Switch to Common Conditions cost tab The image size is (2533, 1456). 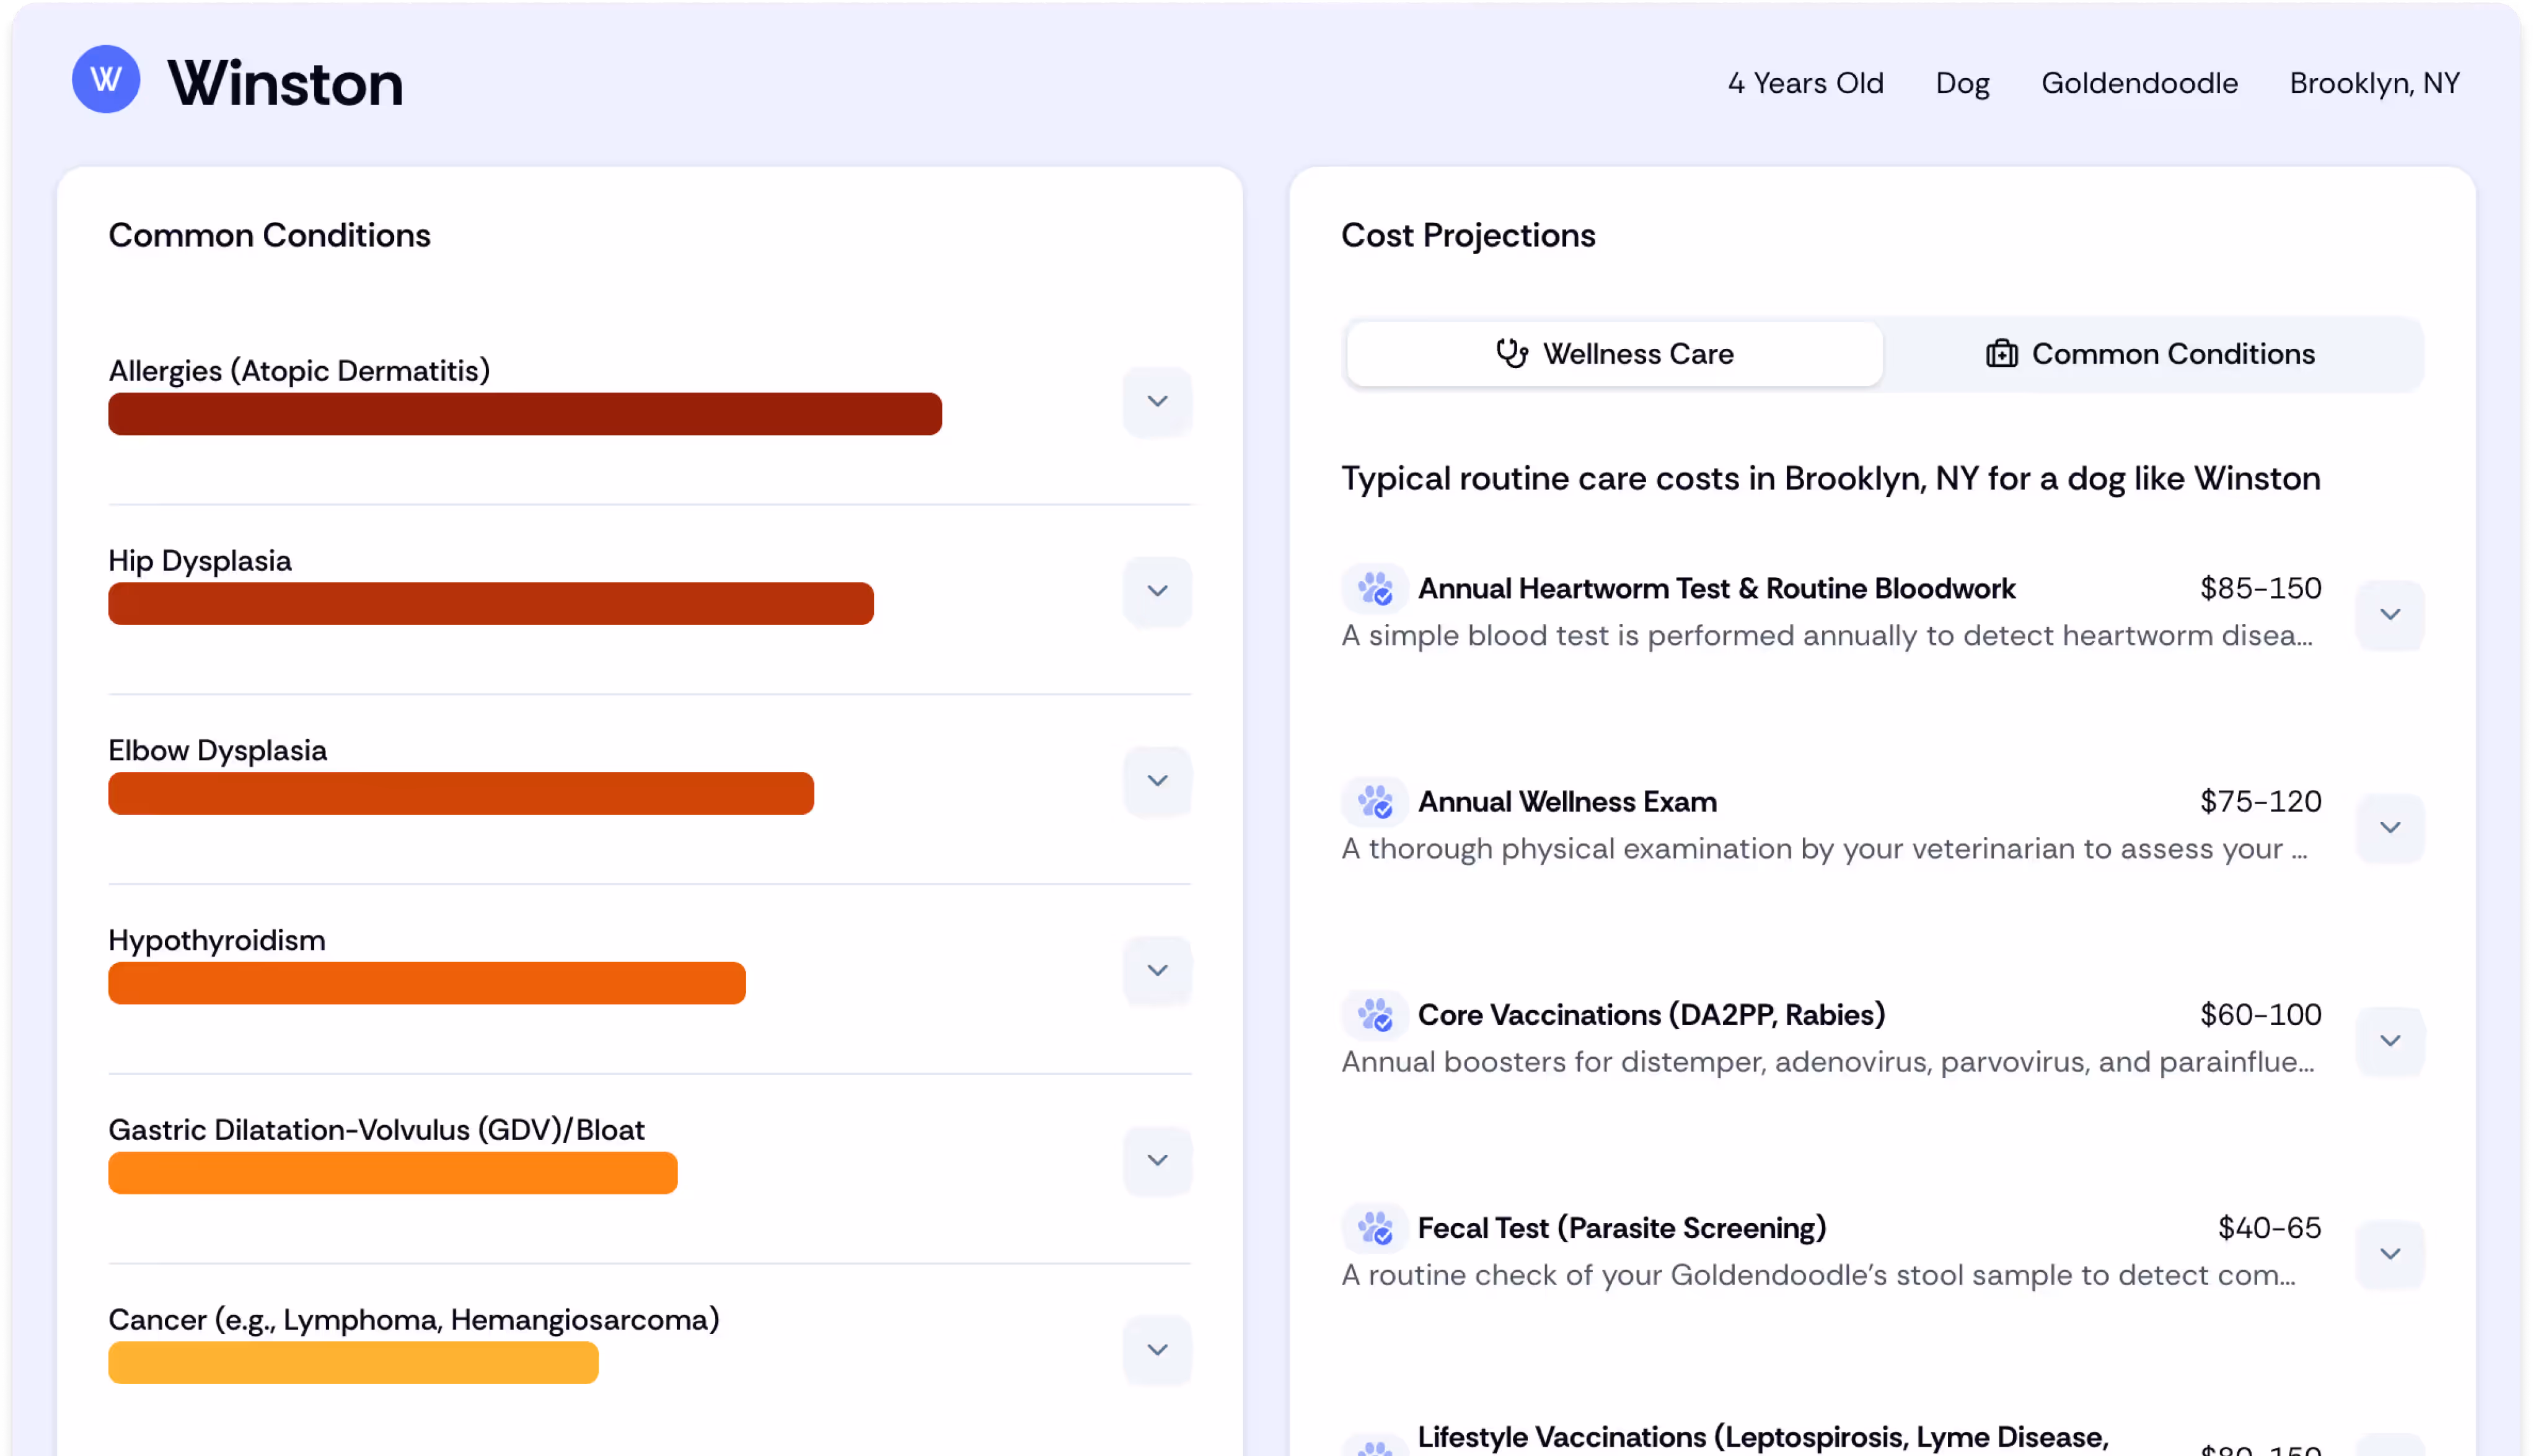(x=2152, y=354)
